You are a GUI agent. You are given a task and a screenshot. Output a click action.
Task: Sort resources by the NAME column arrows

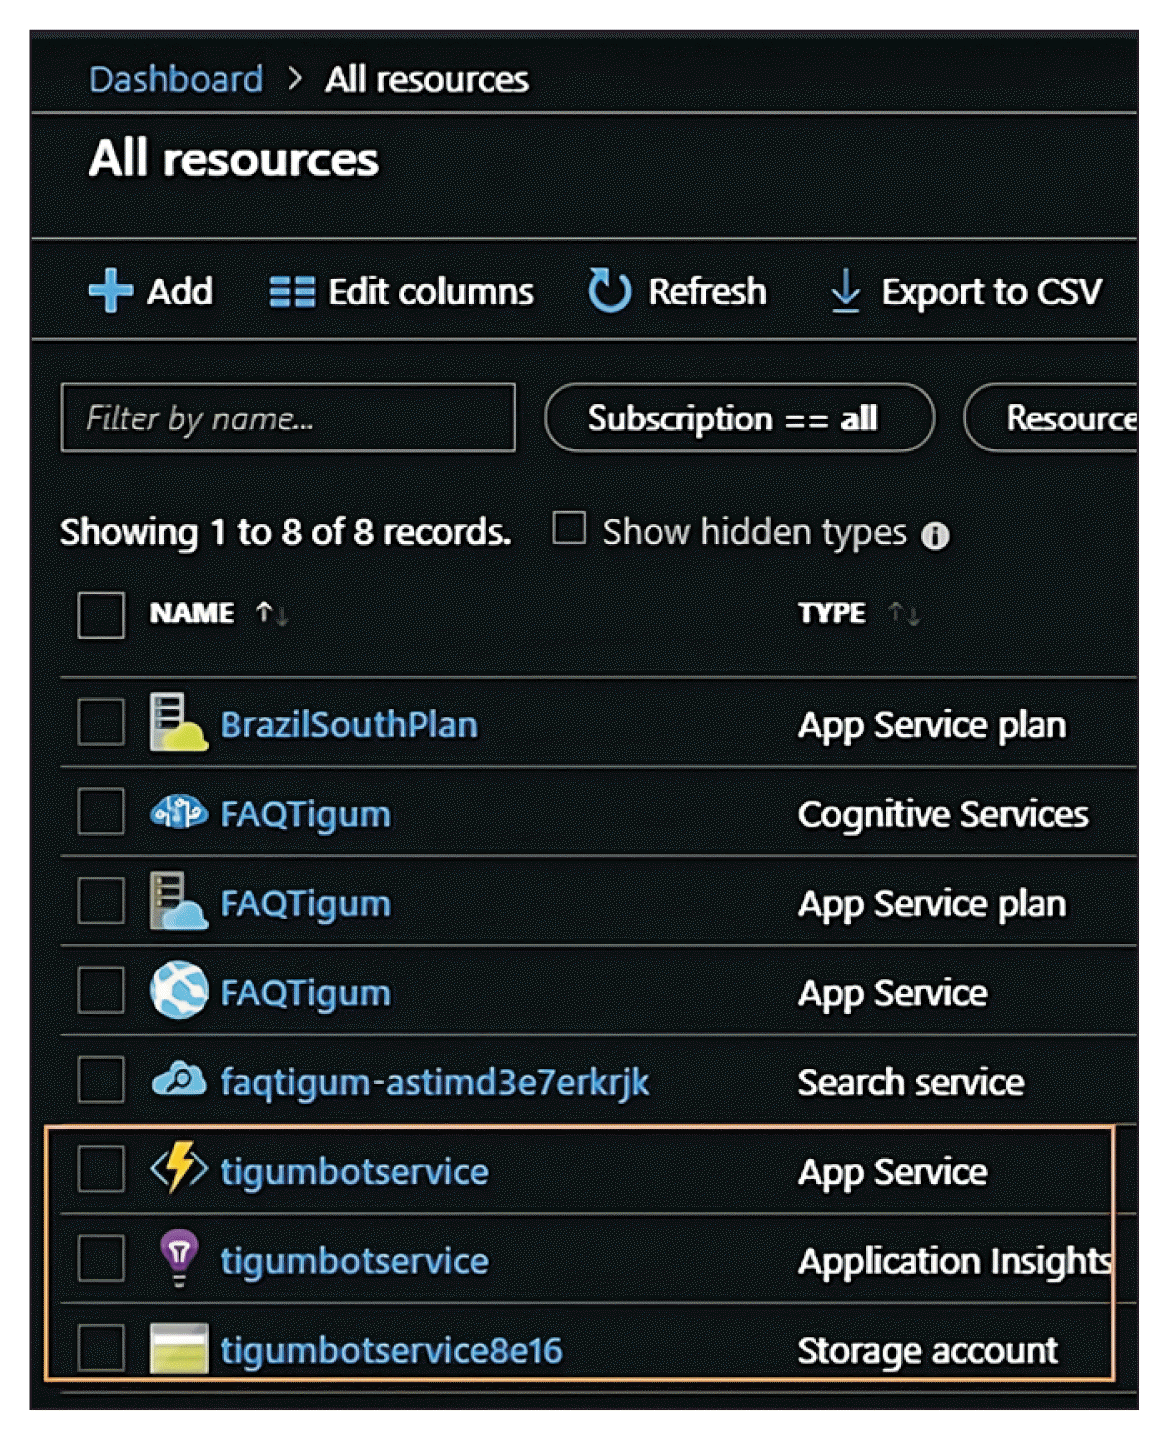coord(271,613)
